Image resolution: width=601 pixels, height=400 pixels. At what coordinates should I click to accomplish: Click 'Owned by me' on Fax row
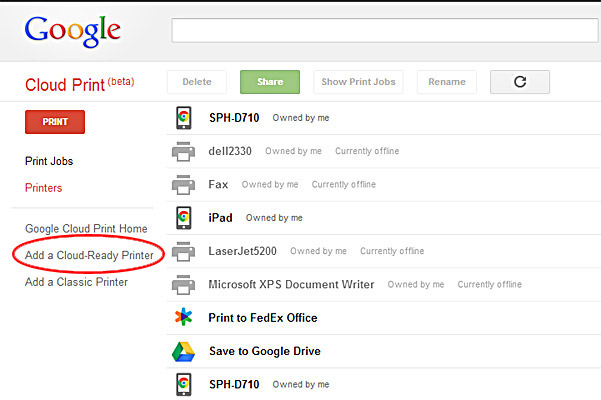click(x=270, y=184)
